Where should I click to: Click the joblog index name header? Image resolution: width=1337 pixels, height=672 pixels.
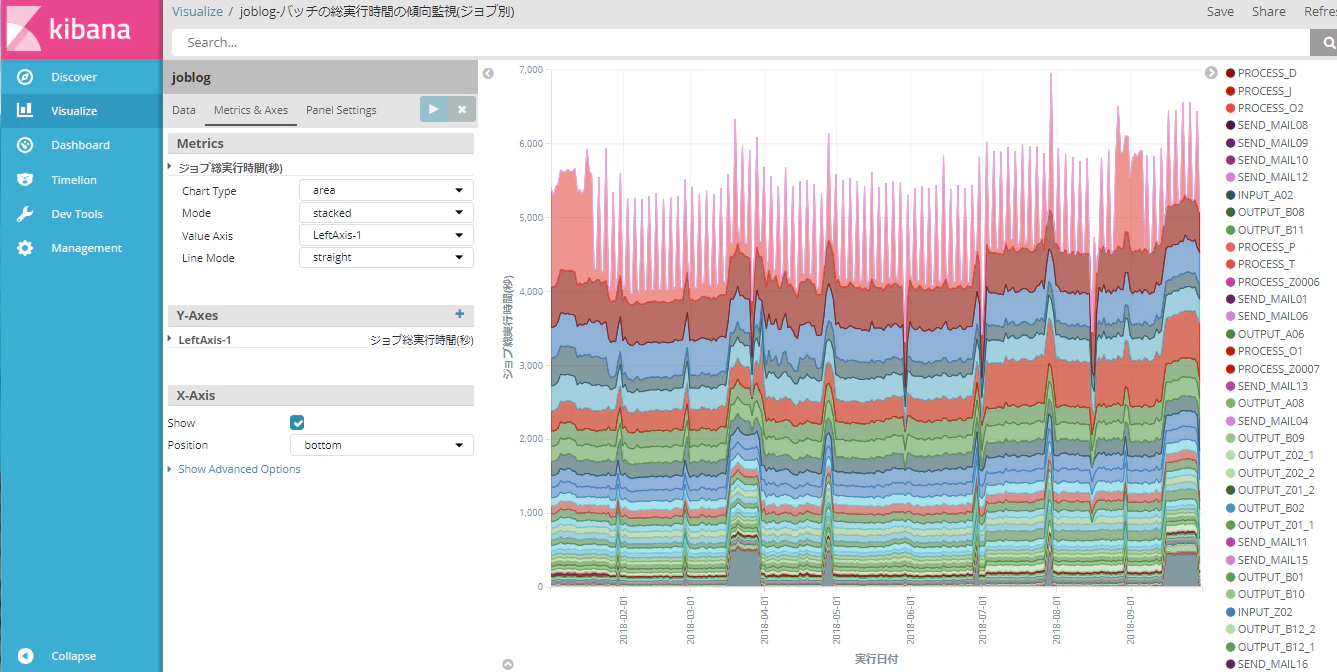191,77
